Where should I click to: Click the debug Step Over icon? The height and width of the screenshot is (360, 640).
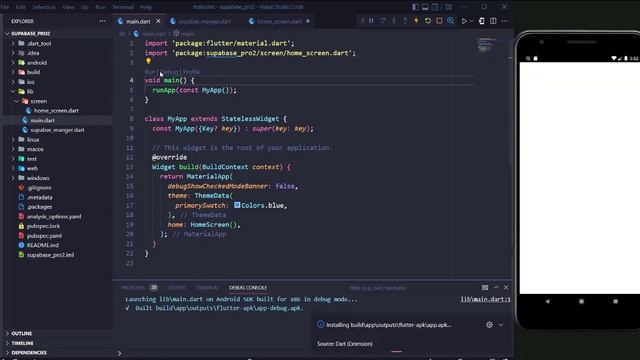pyautogui.click(x=382, y=21)
